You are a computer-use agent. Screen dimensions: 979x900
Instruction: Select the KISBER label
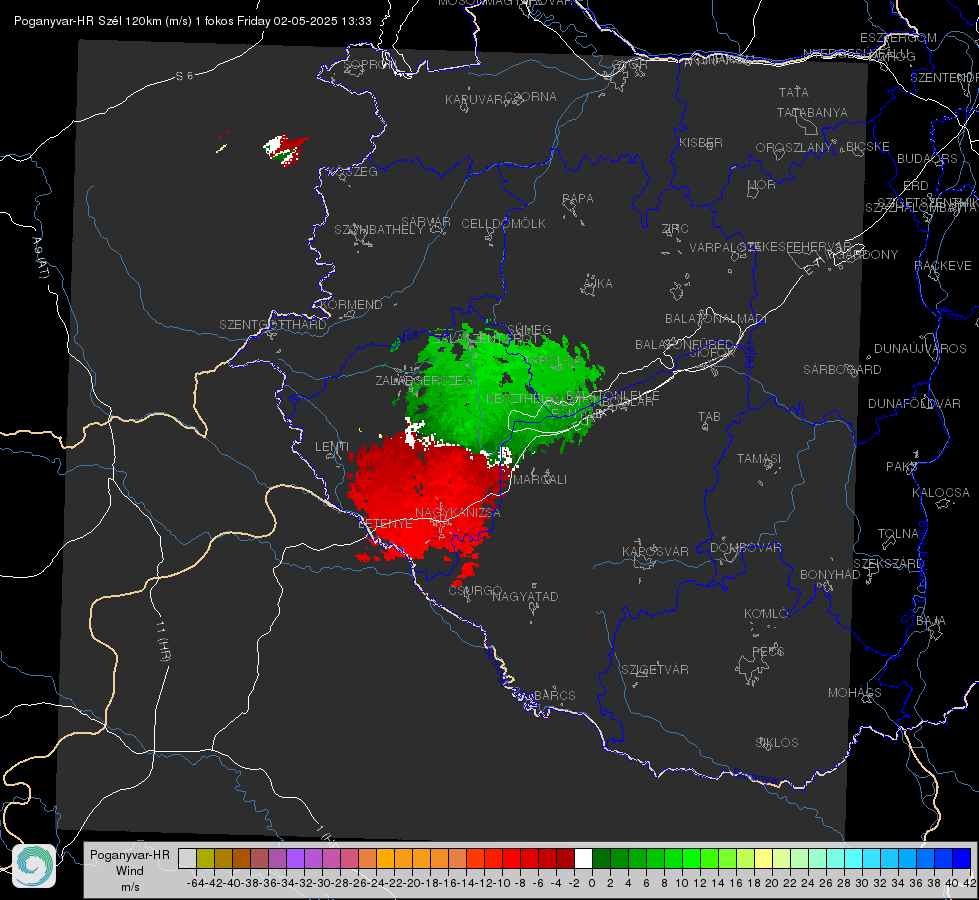(701, 143)
